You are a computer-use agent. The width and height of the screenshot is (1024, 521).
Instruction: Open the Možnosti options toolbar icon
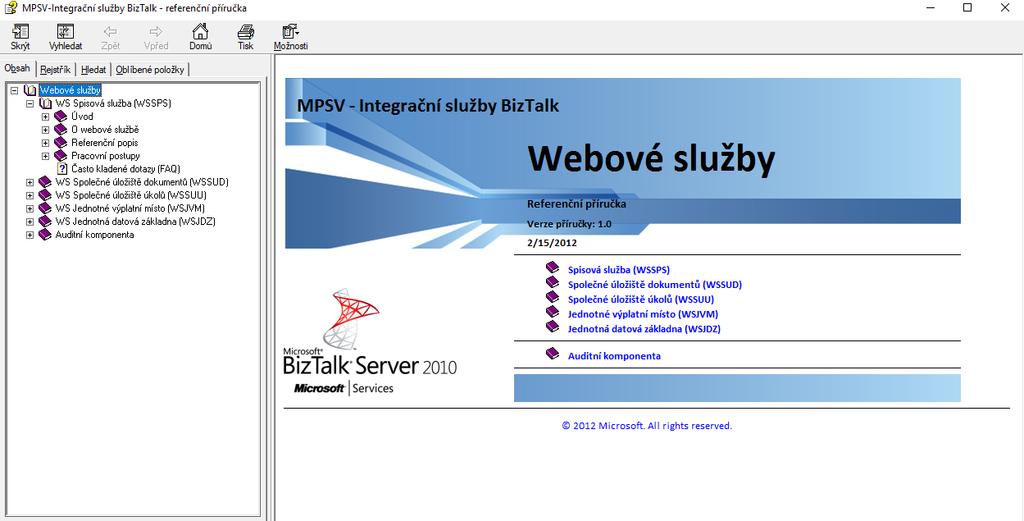290,31
